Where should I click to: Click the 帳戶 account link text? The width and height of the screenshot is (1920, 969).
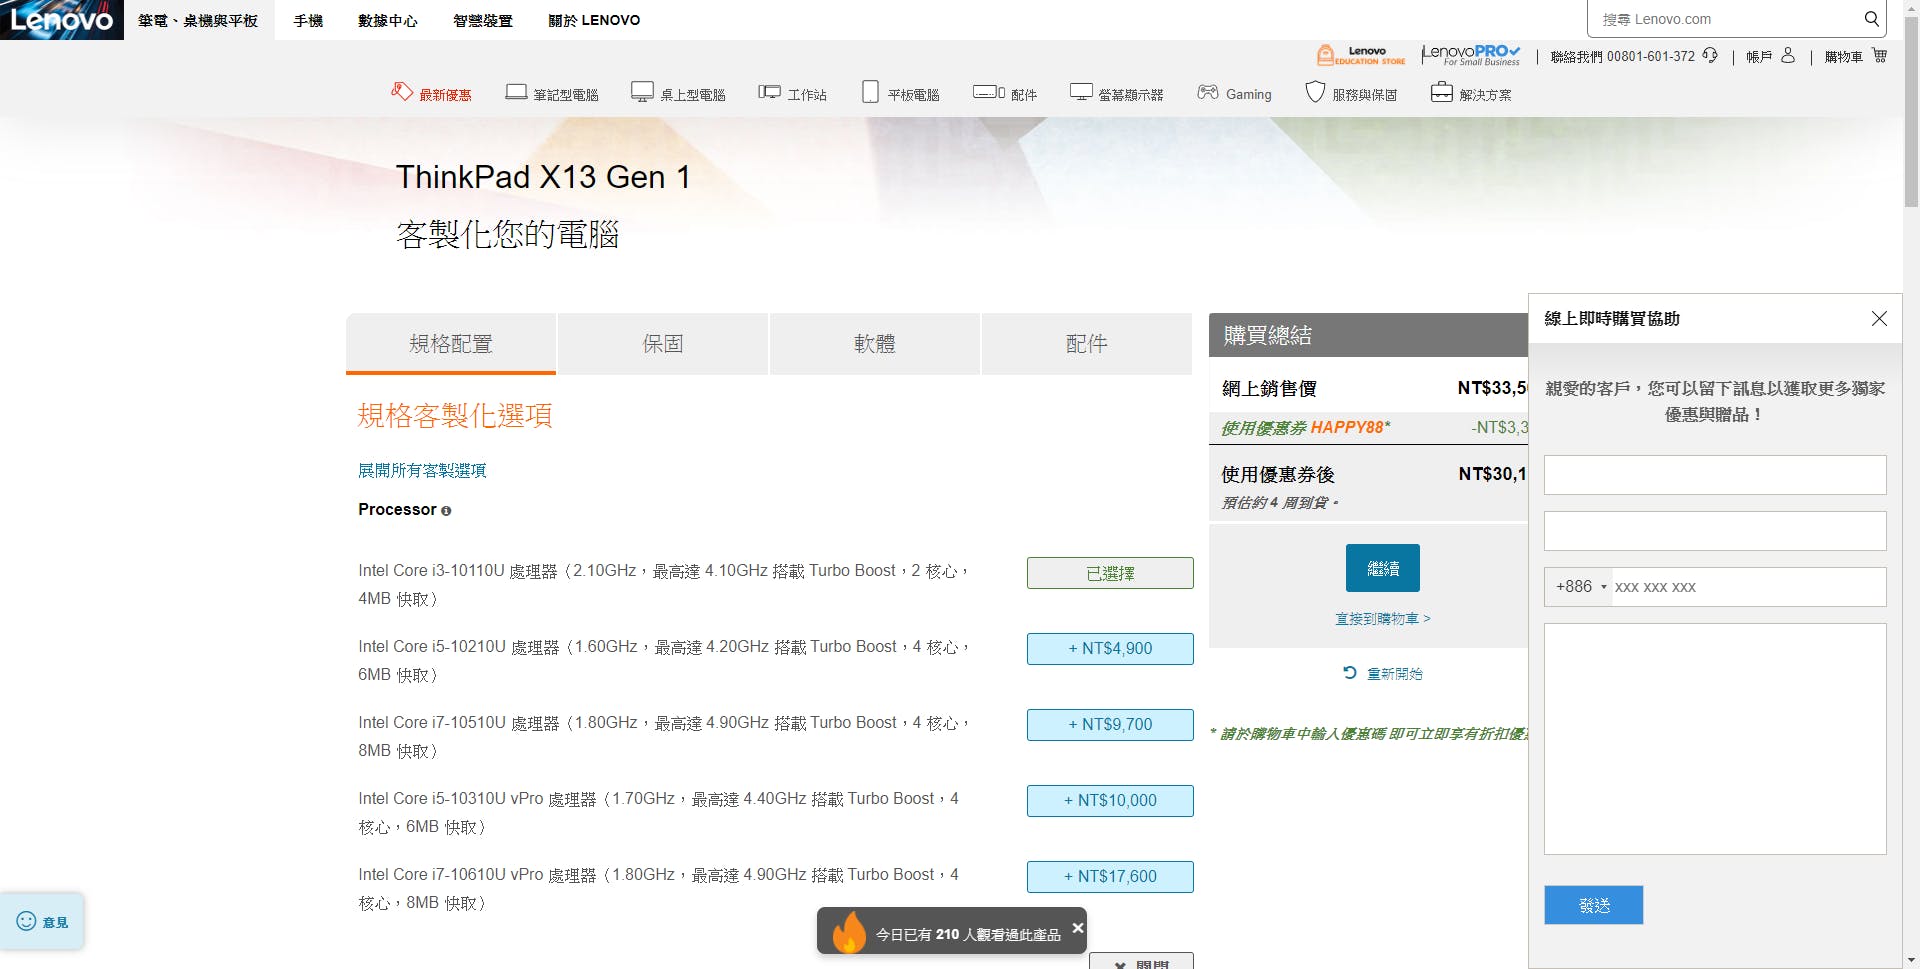pyautogui.click(x=1759, y=57)
